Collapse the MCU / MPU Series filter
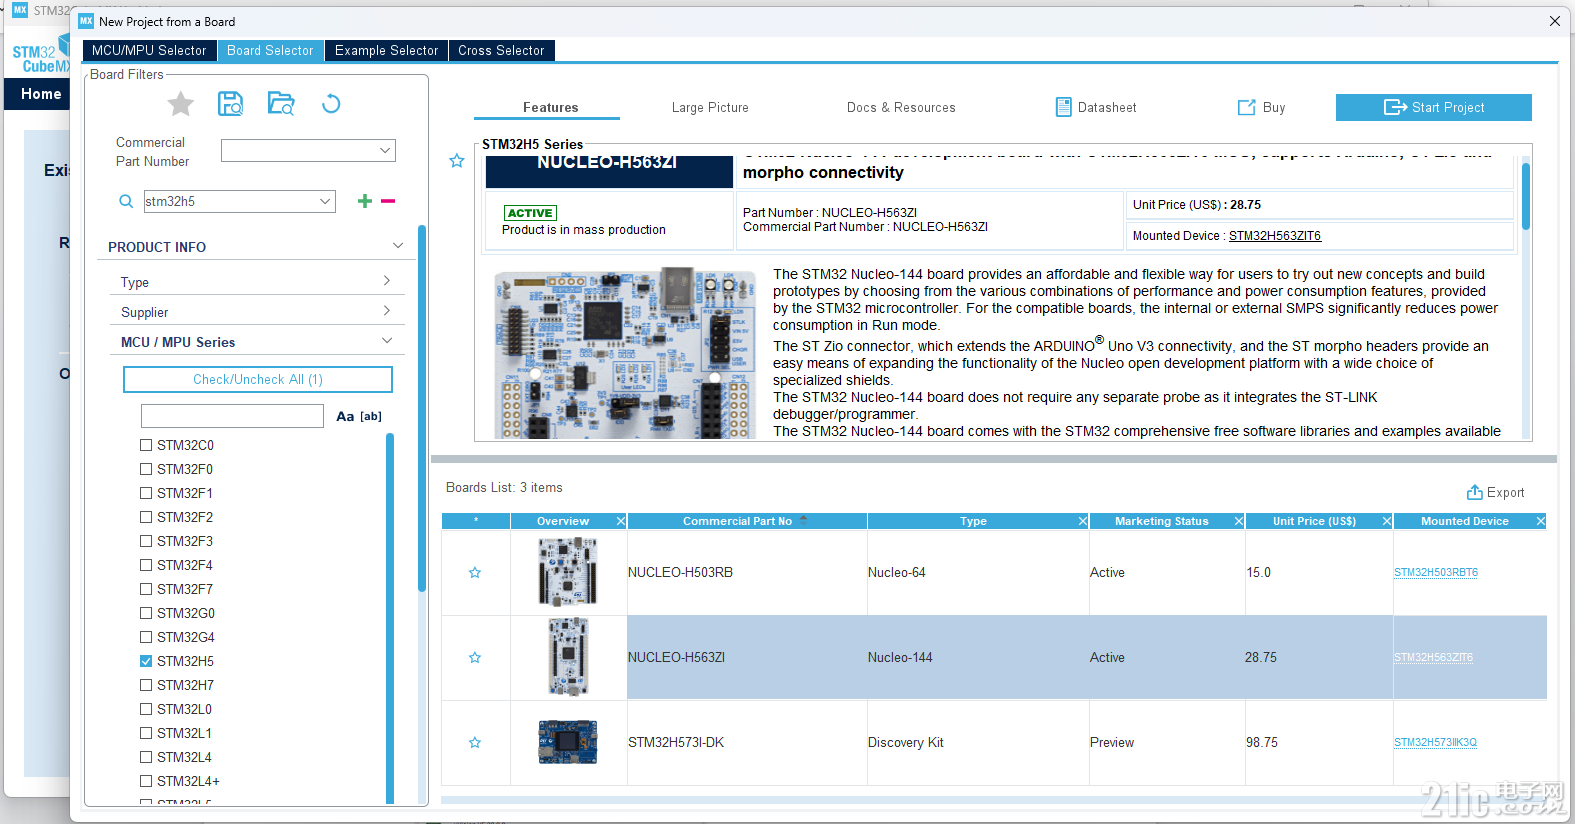This screenshot has width=1575, height=824. [x=387, y=341]
